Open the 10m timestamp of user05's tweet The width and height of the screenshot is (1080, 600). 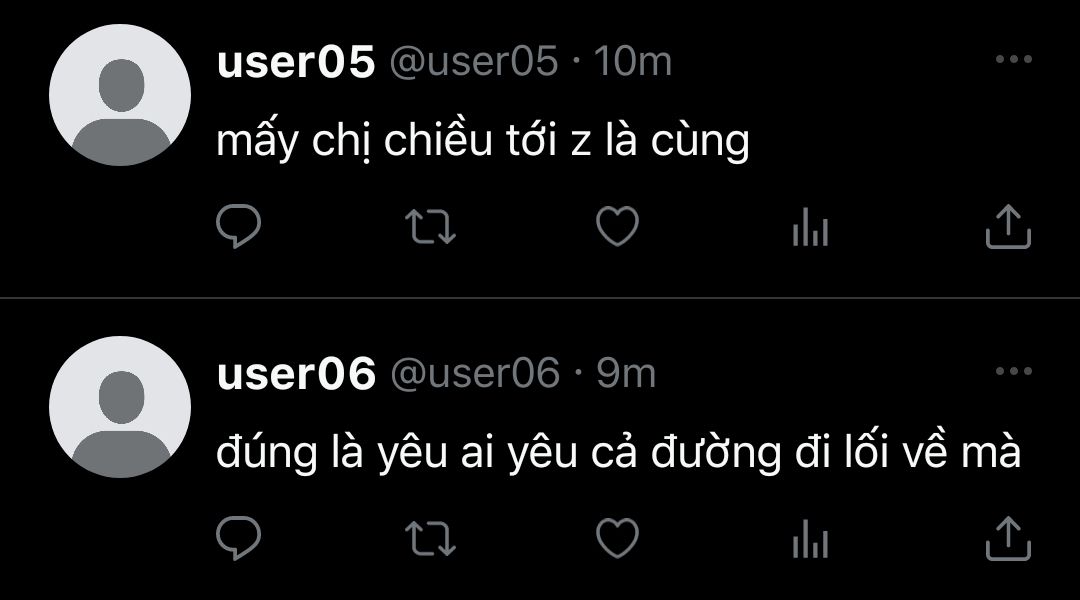tap(632, 61)
